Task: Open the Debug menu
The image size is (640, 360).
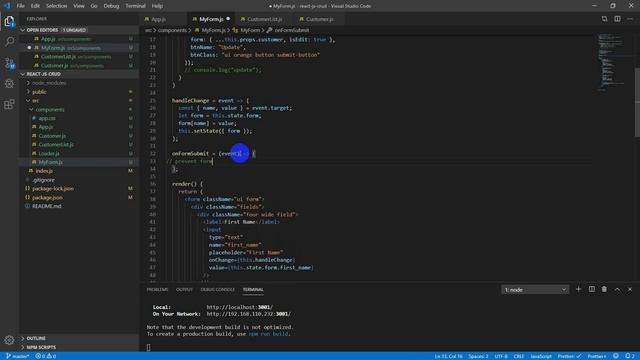Action: (x=111, y=6)
